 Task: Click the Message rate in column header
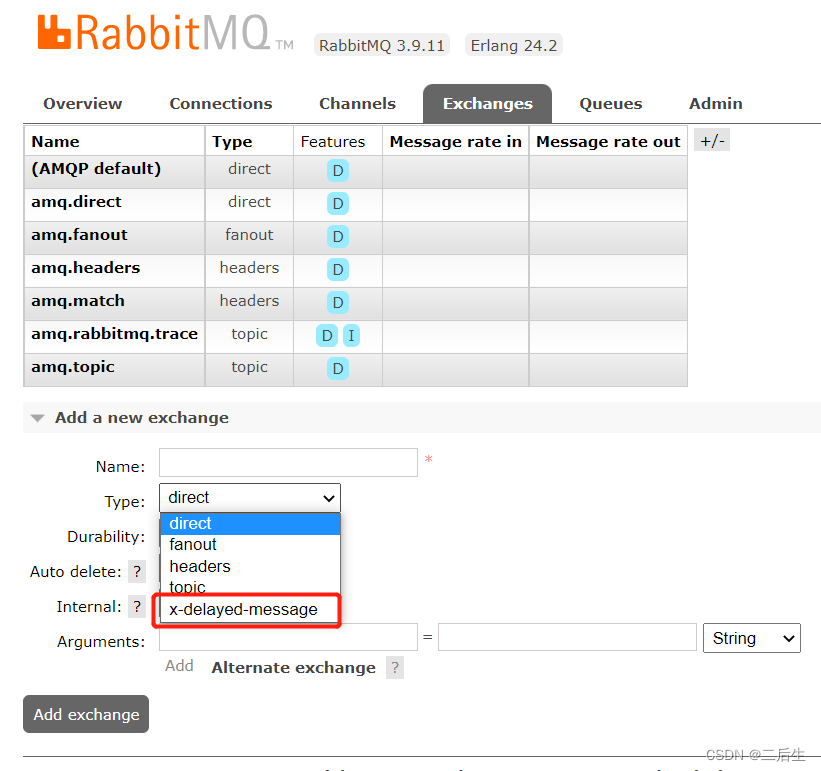pos(456,142)
